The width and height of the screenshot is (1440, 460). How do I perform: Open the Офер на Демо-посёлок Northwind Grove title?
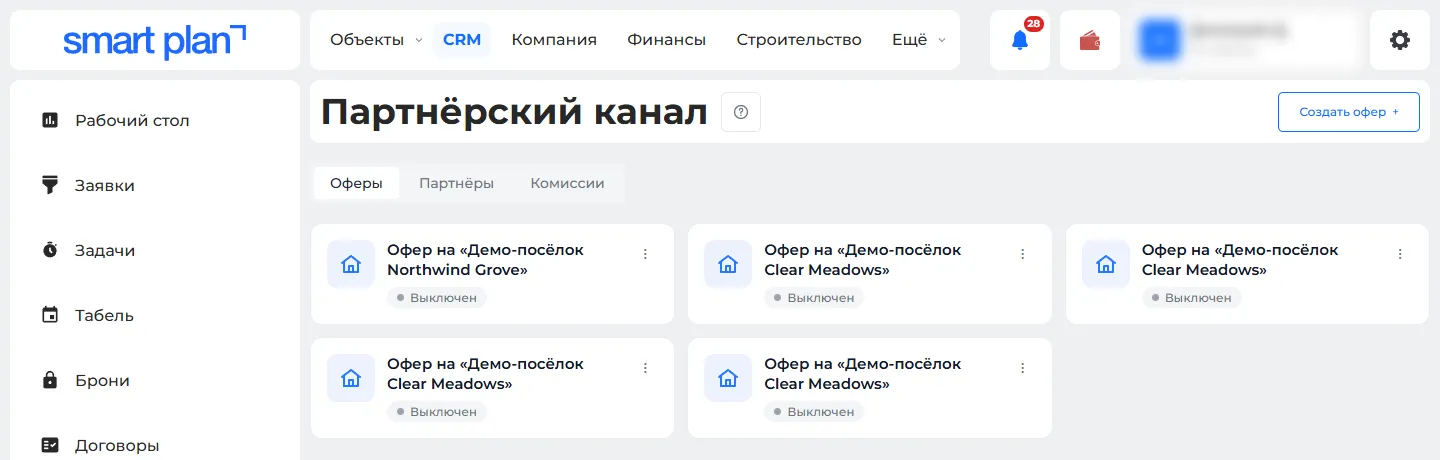[x=486, y=260]
